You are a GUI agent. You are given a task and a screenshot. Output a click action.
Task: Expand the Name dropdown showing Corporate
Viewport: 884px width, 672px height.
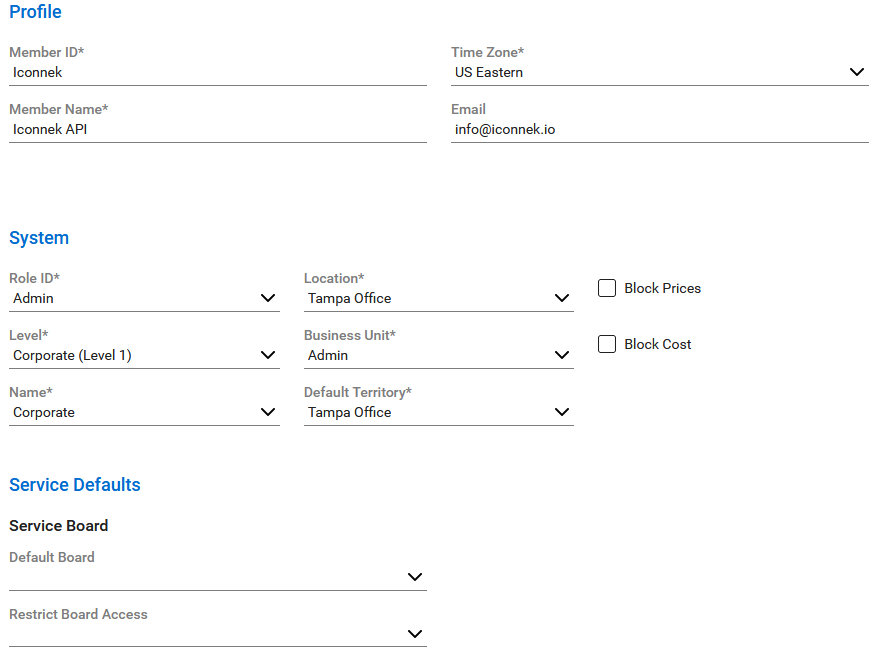click(144, 412)
